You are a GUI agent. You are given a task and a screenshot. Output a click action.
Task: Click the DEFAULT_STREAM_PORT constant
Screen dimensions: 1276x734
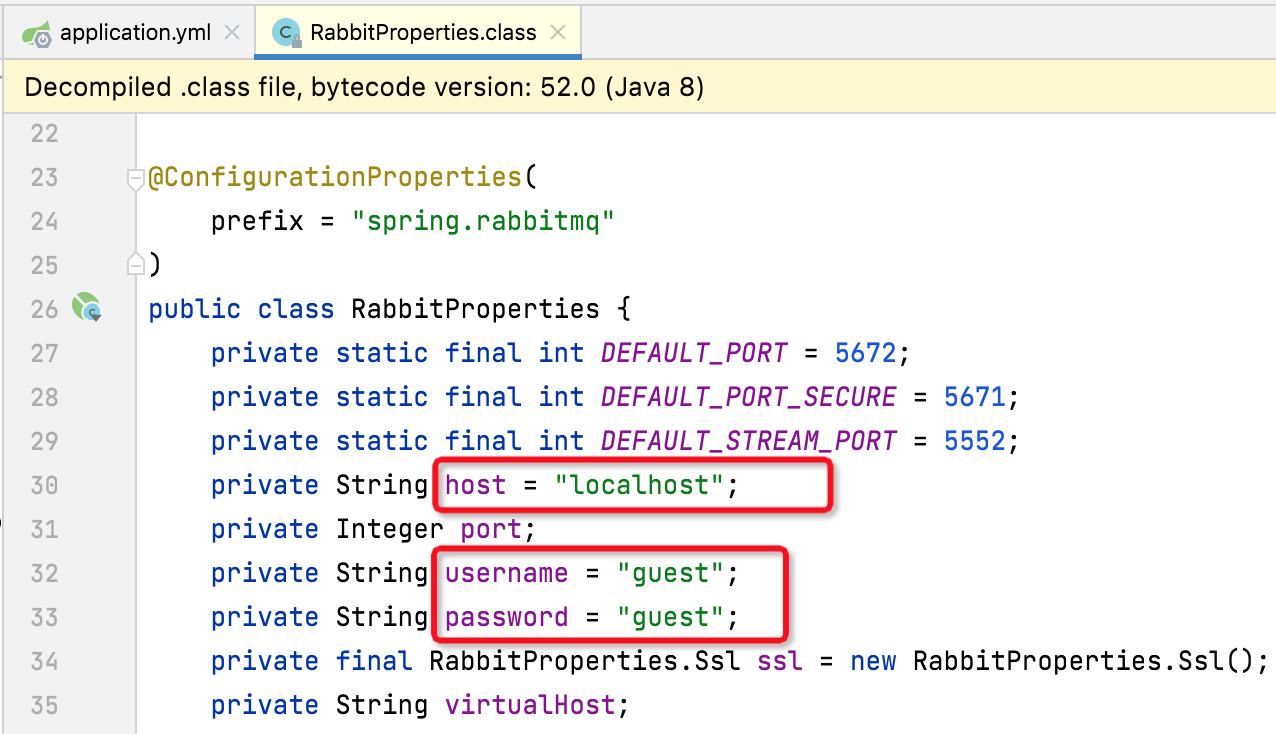748,441
